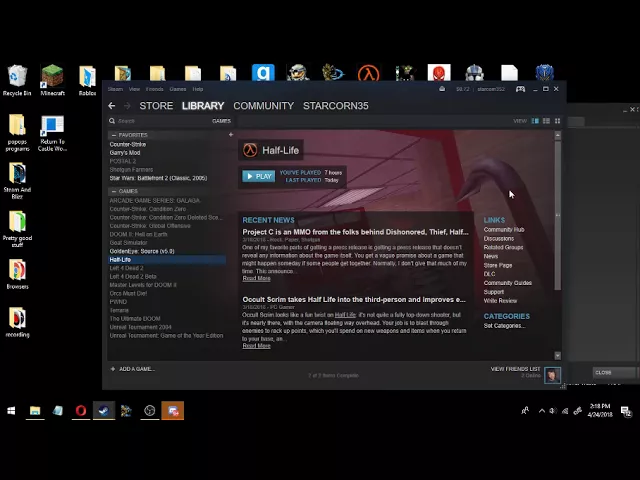Show hidden system tray icons chevron
Viewport: 640px width, 480px height.
[541, 411]
